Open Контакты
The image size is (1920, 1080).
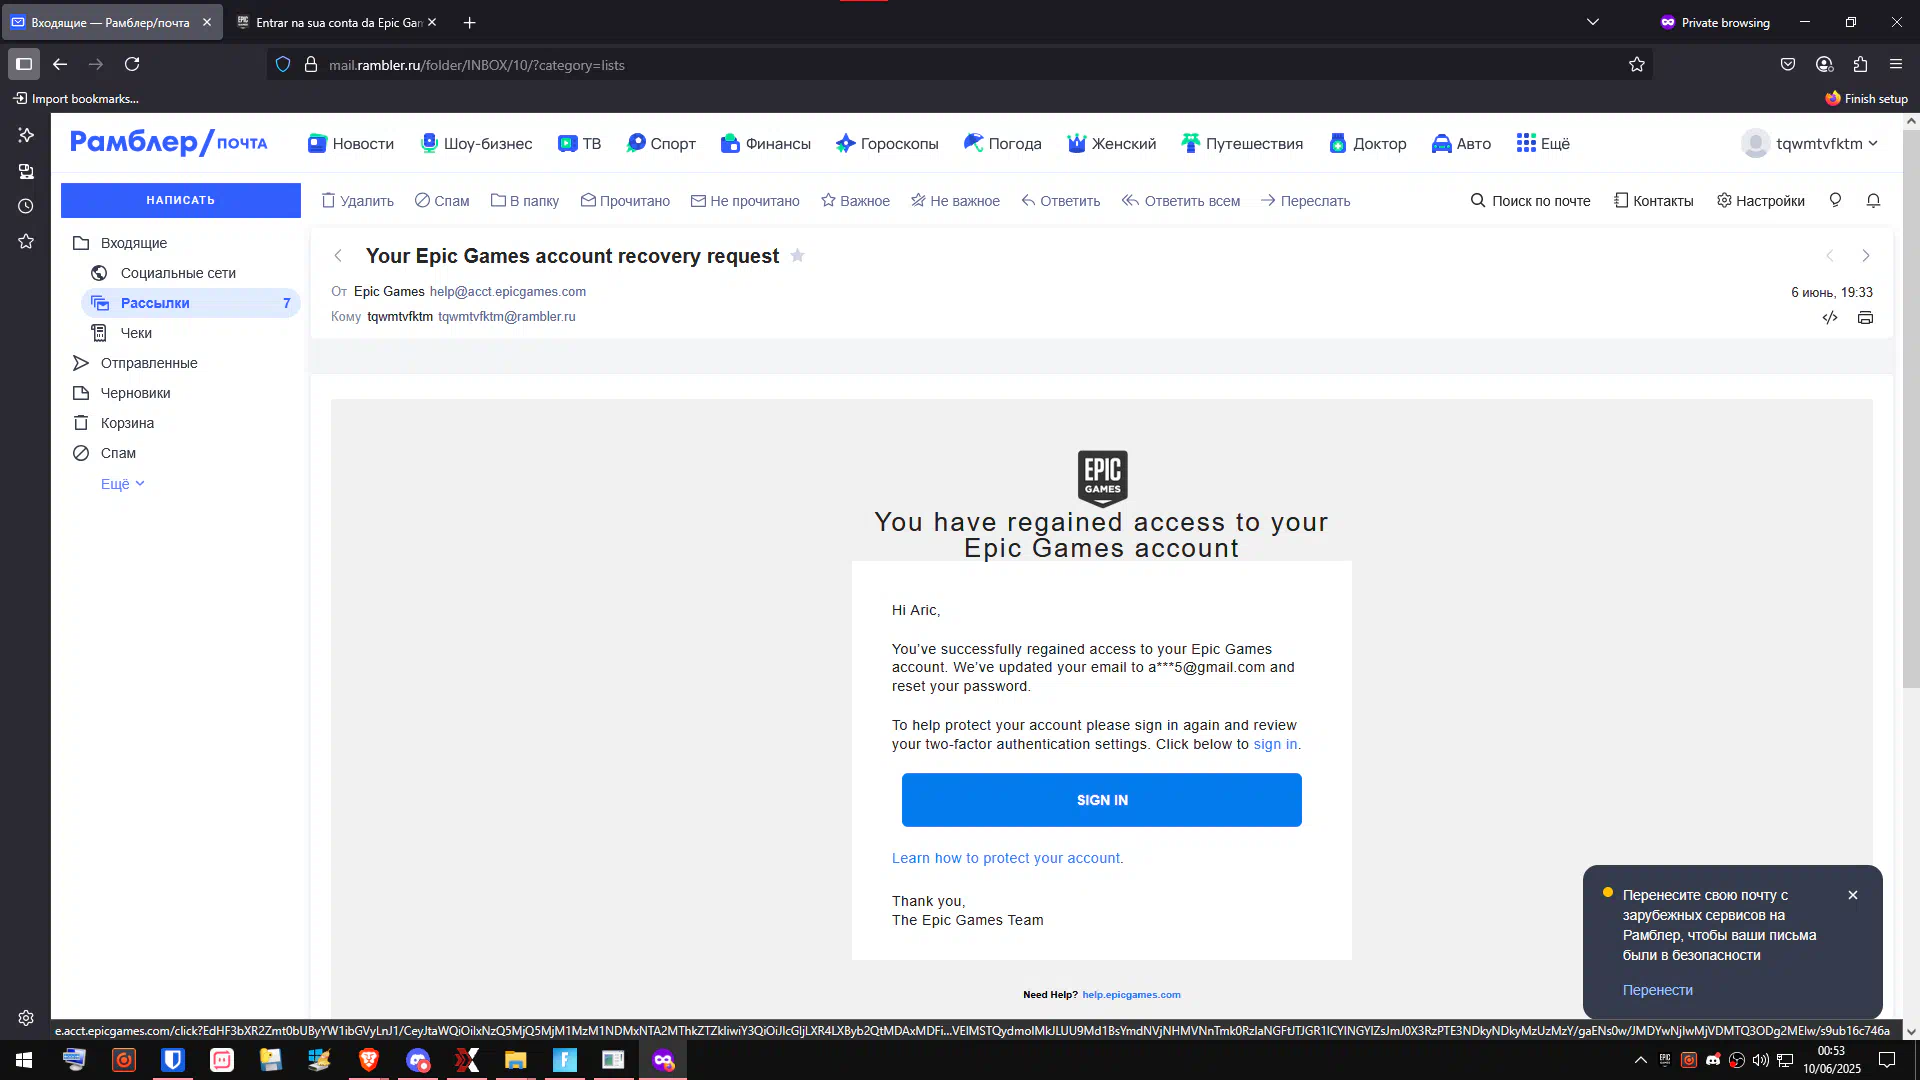click(1654, 201)
